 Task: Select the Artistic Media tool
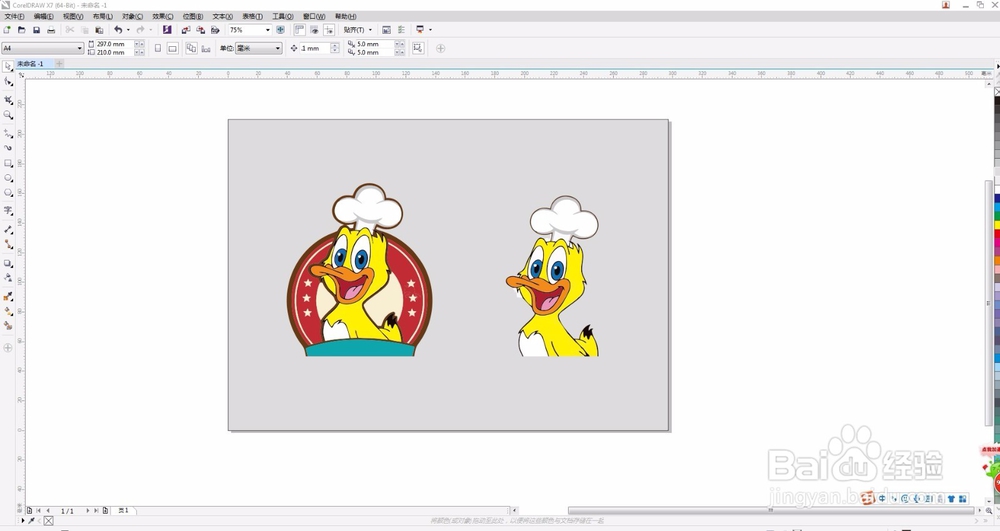[8, 148]
